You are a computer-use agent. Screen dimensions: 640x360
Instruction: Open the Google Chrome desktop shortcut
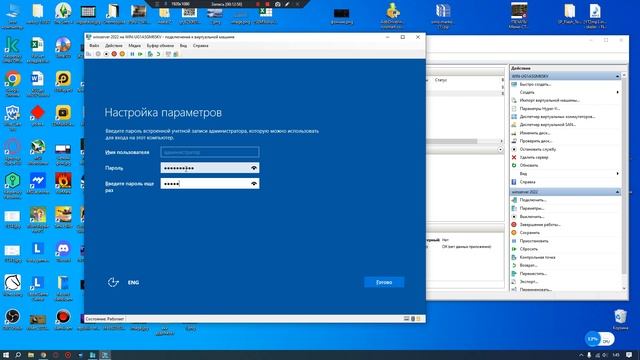[13, 84]
